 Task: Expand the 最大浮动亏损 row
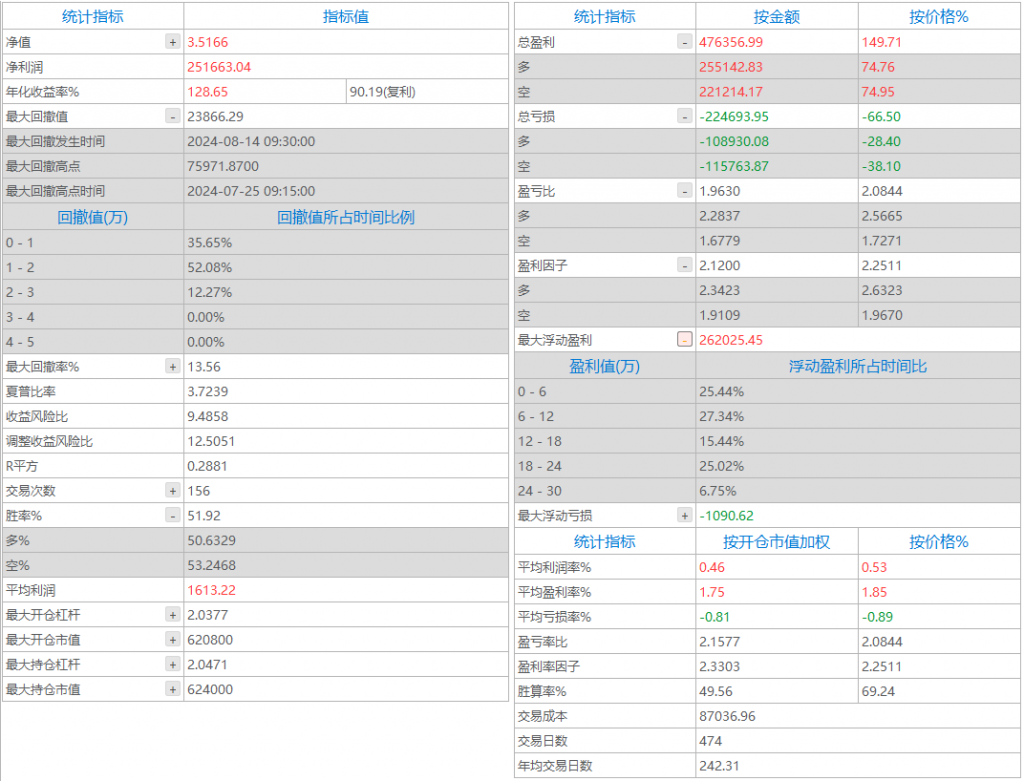pos(684,516)
